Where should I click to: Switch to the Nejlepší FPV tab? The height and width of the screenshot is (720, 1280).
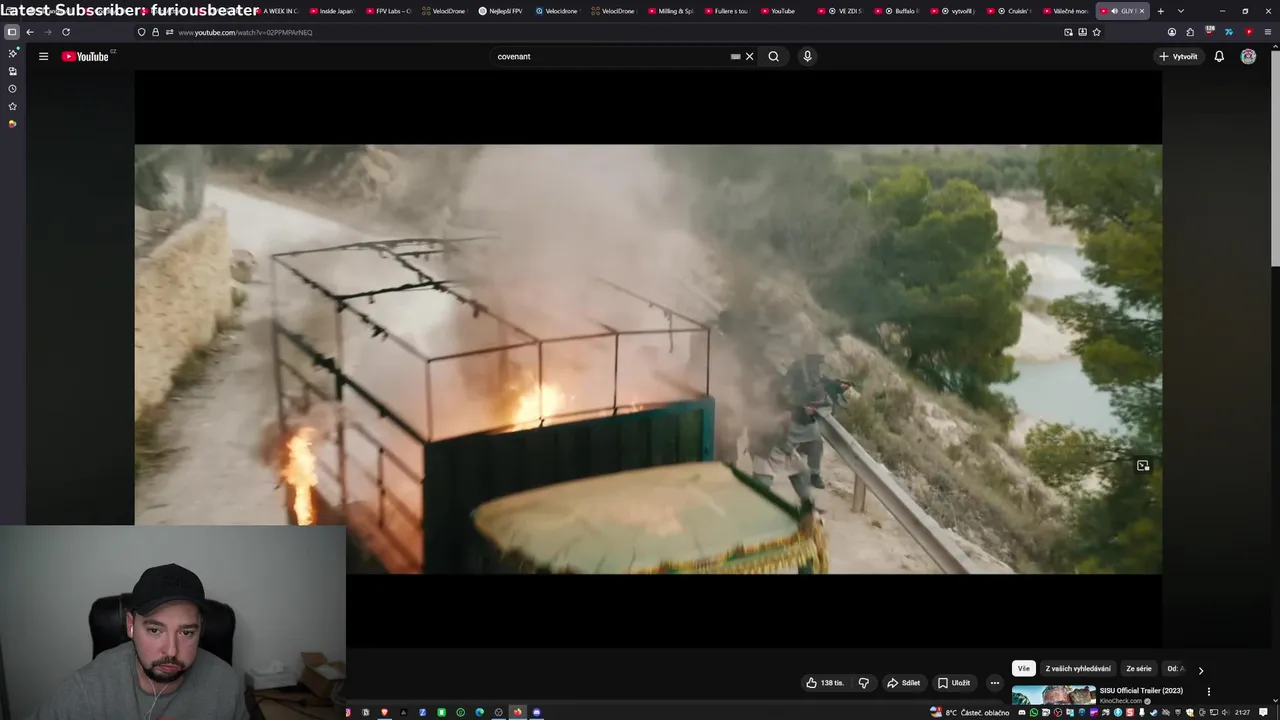pos(500,11)
